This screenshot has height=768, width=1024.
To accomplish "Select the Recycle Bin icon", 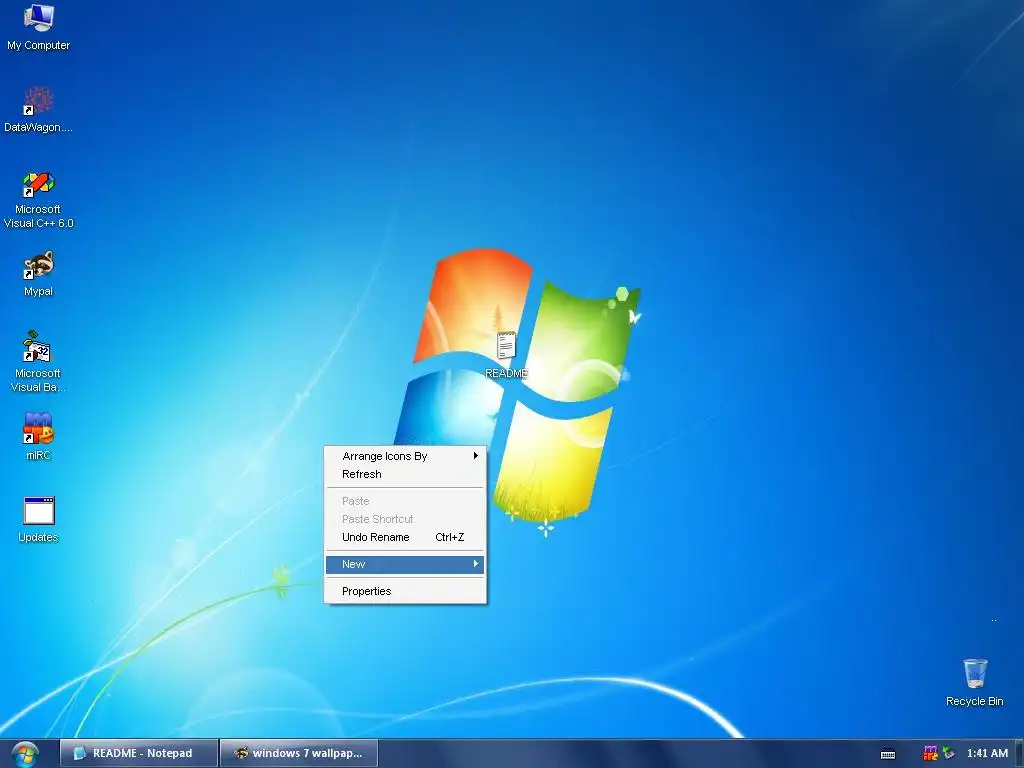I will point(974,682).
